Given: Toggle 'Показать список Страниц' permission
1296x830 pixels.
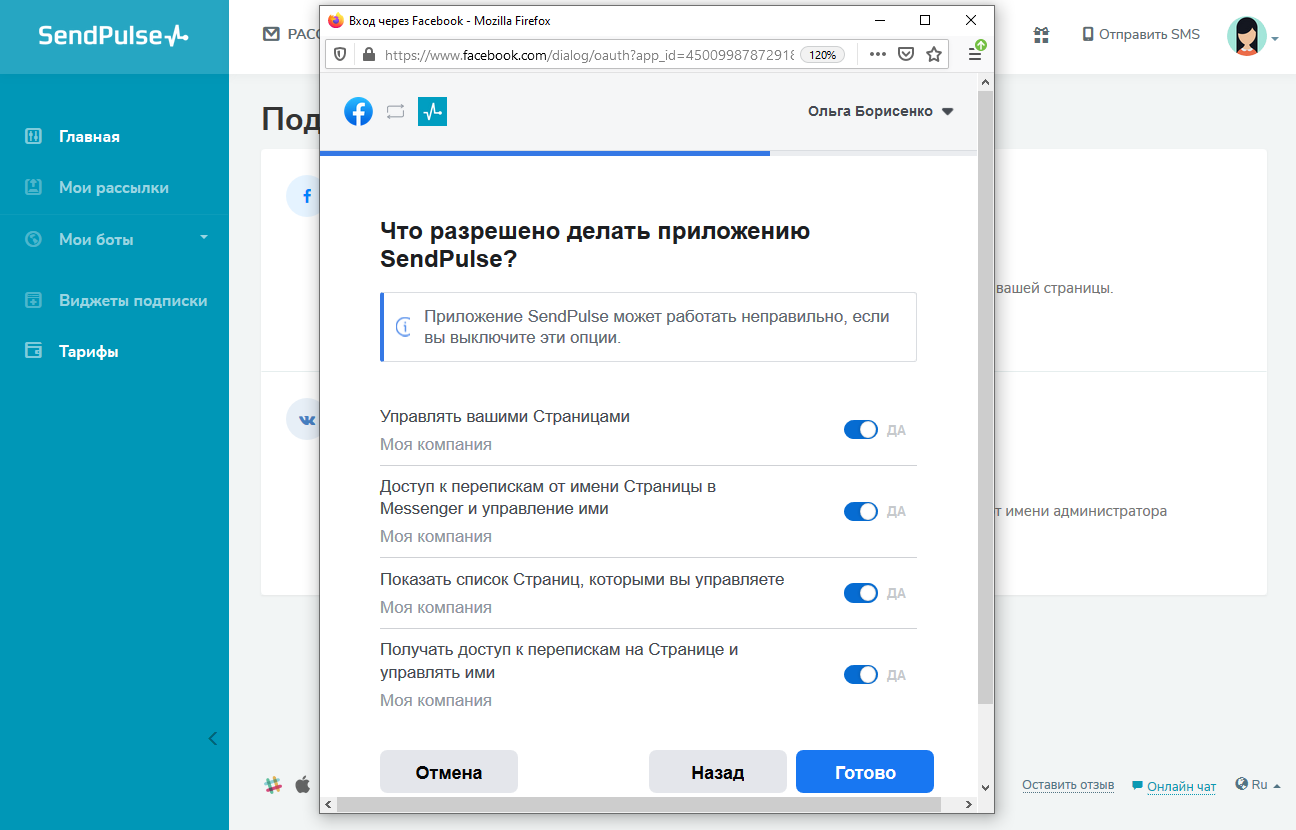Looking at the screenshot, I should [x=861, y=593].
